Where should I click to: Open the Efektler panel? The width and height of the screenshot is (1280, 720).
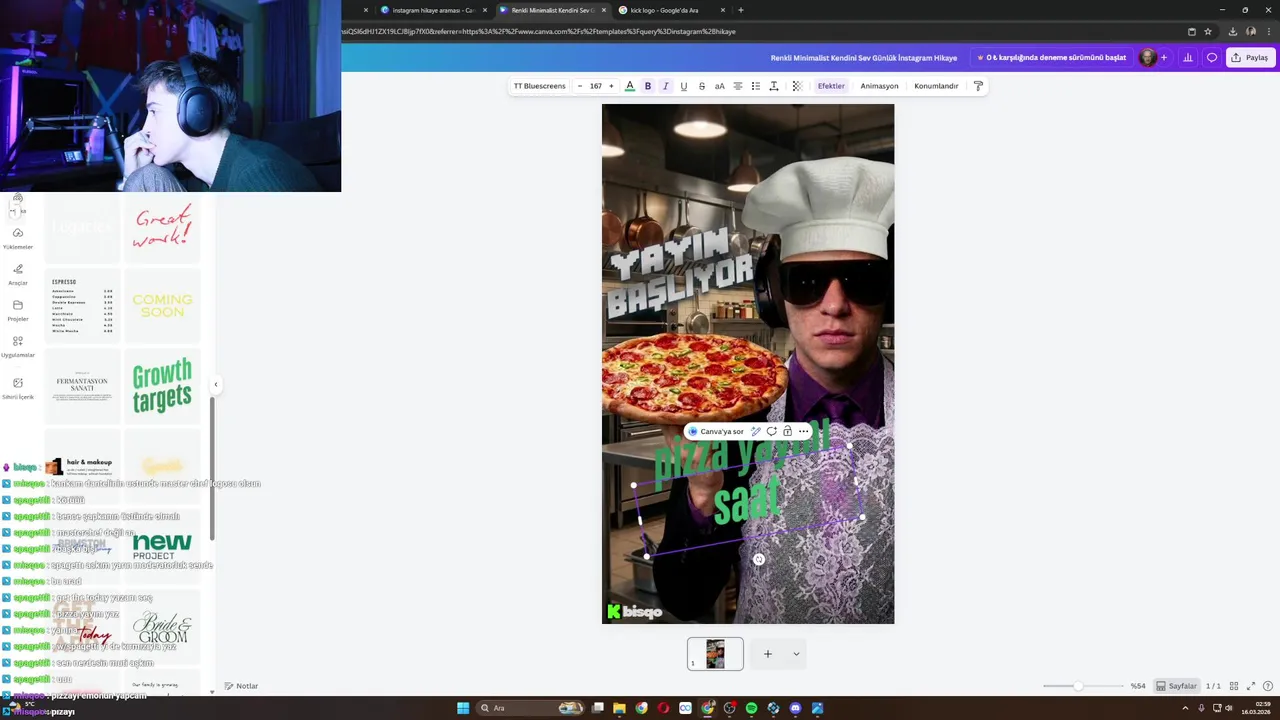pyautogui.click(x=831, y=86)
